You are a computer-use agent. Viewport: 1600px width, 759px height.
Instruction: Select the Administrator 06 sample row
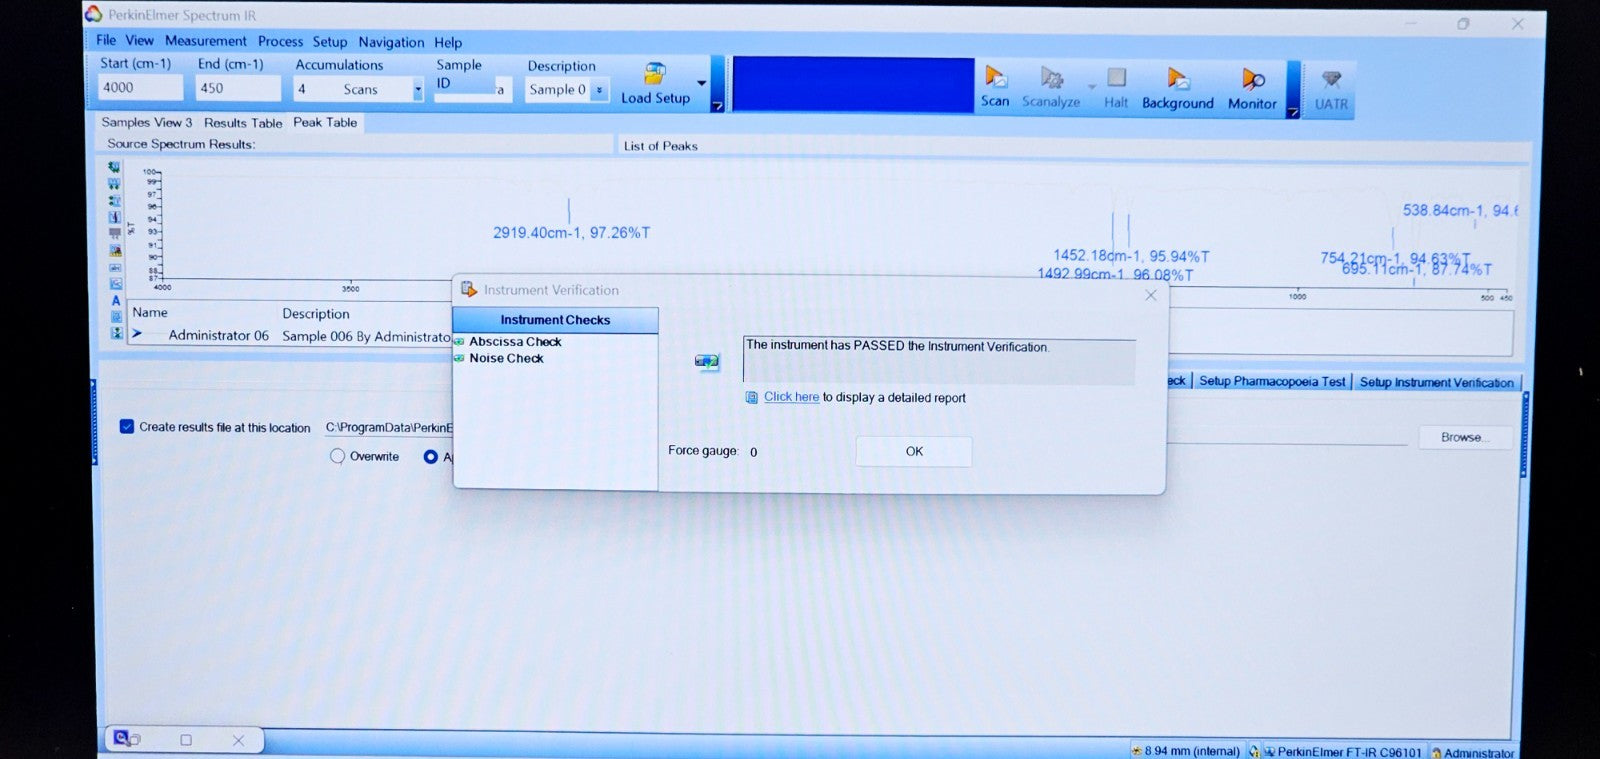tap(218, 335)
